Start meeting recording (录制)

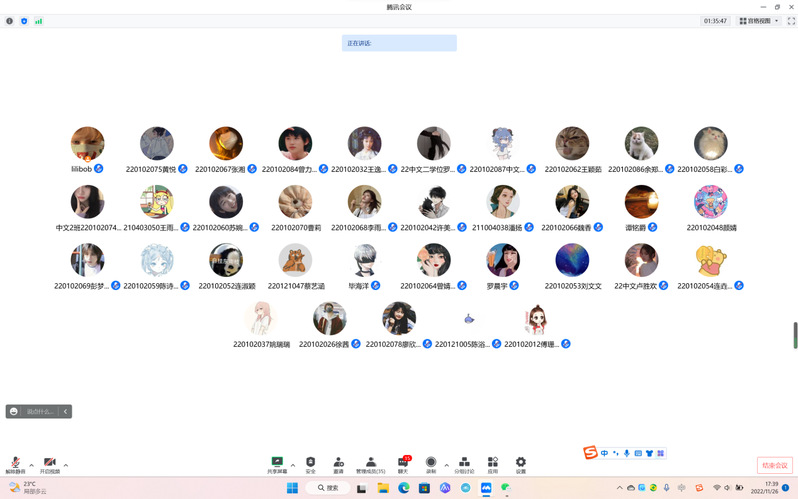click(x=431, y=464)
